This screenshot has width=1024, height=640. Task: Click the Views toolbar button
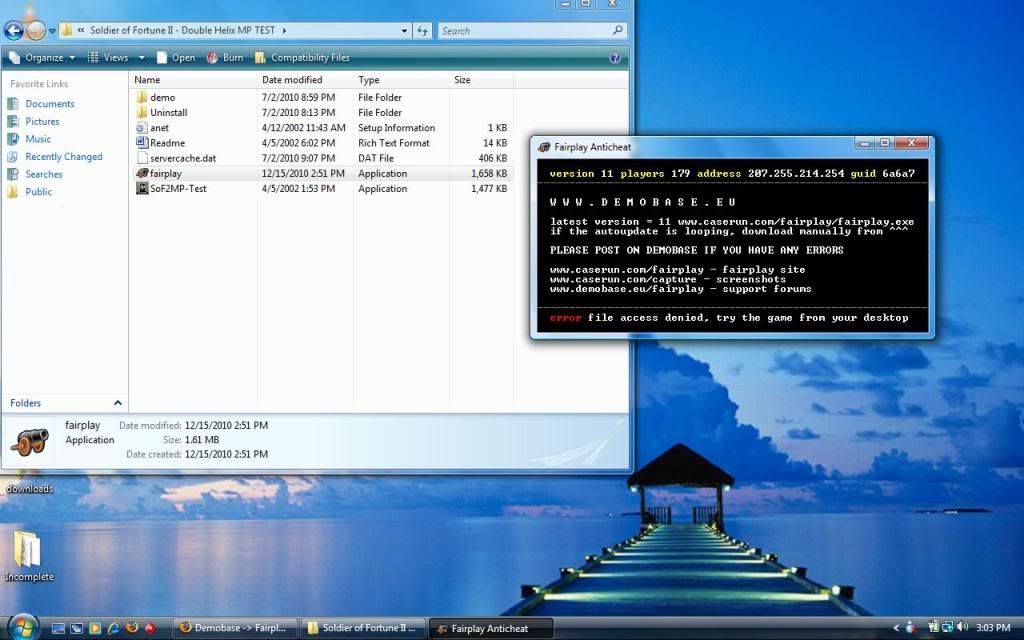[x=108, y=57]
